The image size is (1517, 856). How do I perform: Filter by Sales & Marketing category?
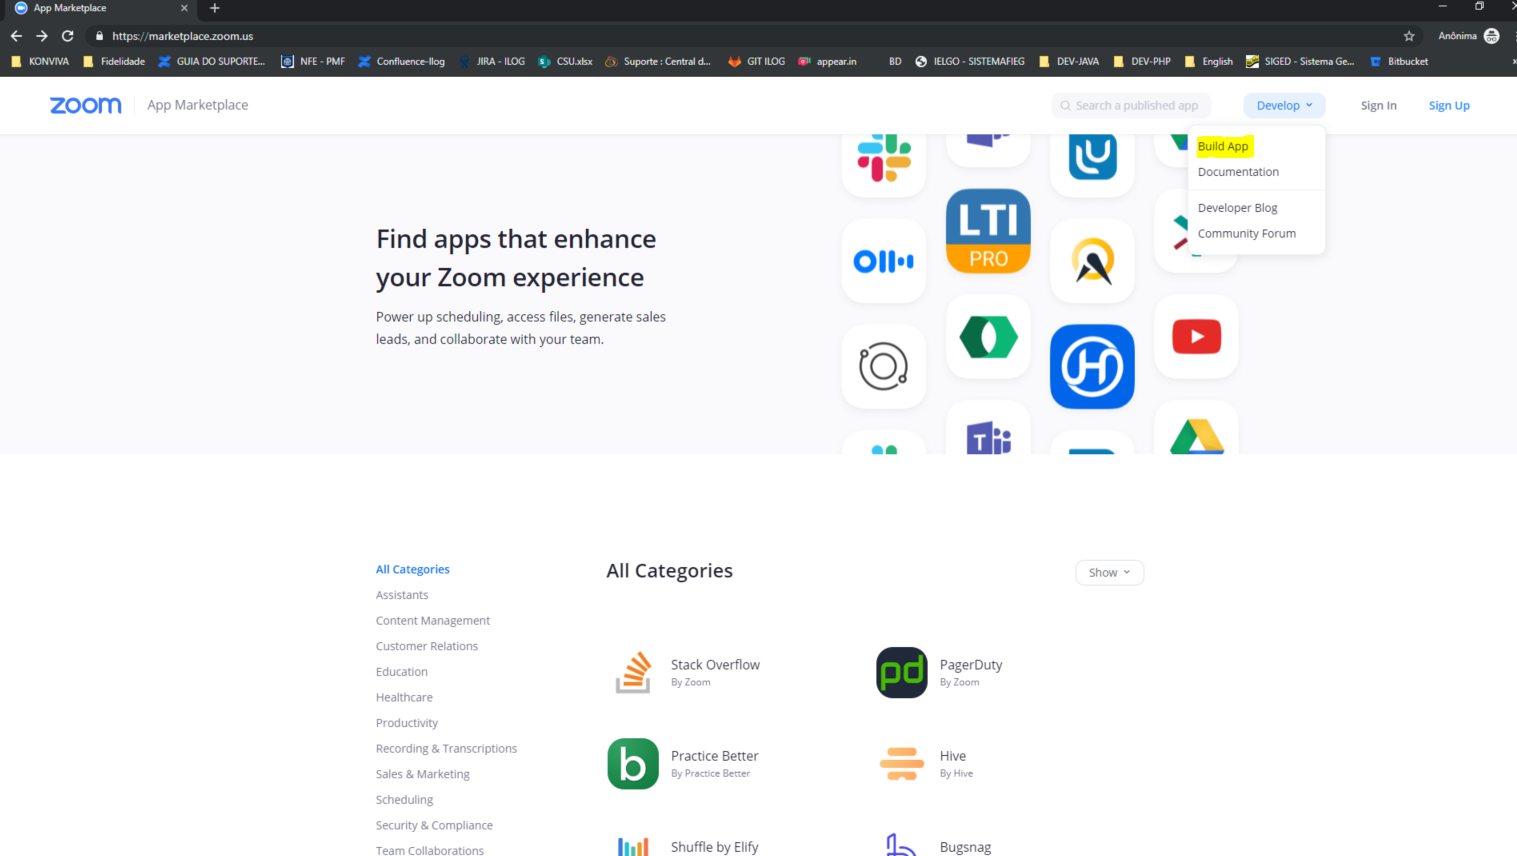point(422,774)
